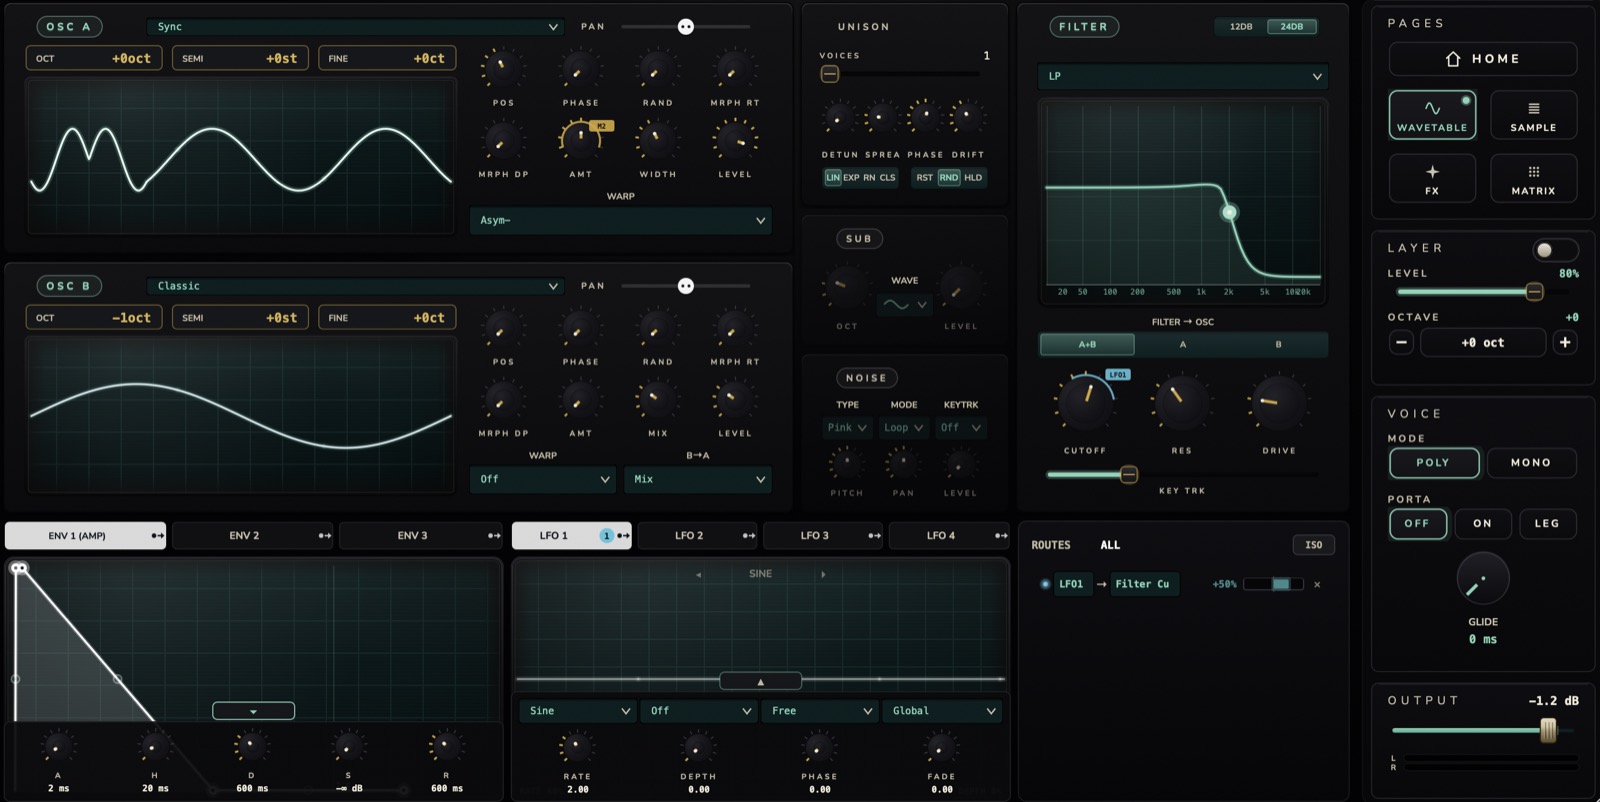
Task: Click the ENV 1 (AMP) modulation drag handle
Action: pos(157,536)
